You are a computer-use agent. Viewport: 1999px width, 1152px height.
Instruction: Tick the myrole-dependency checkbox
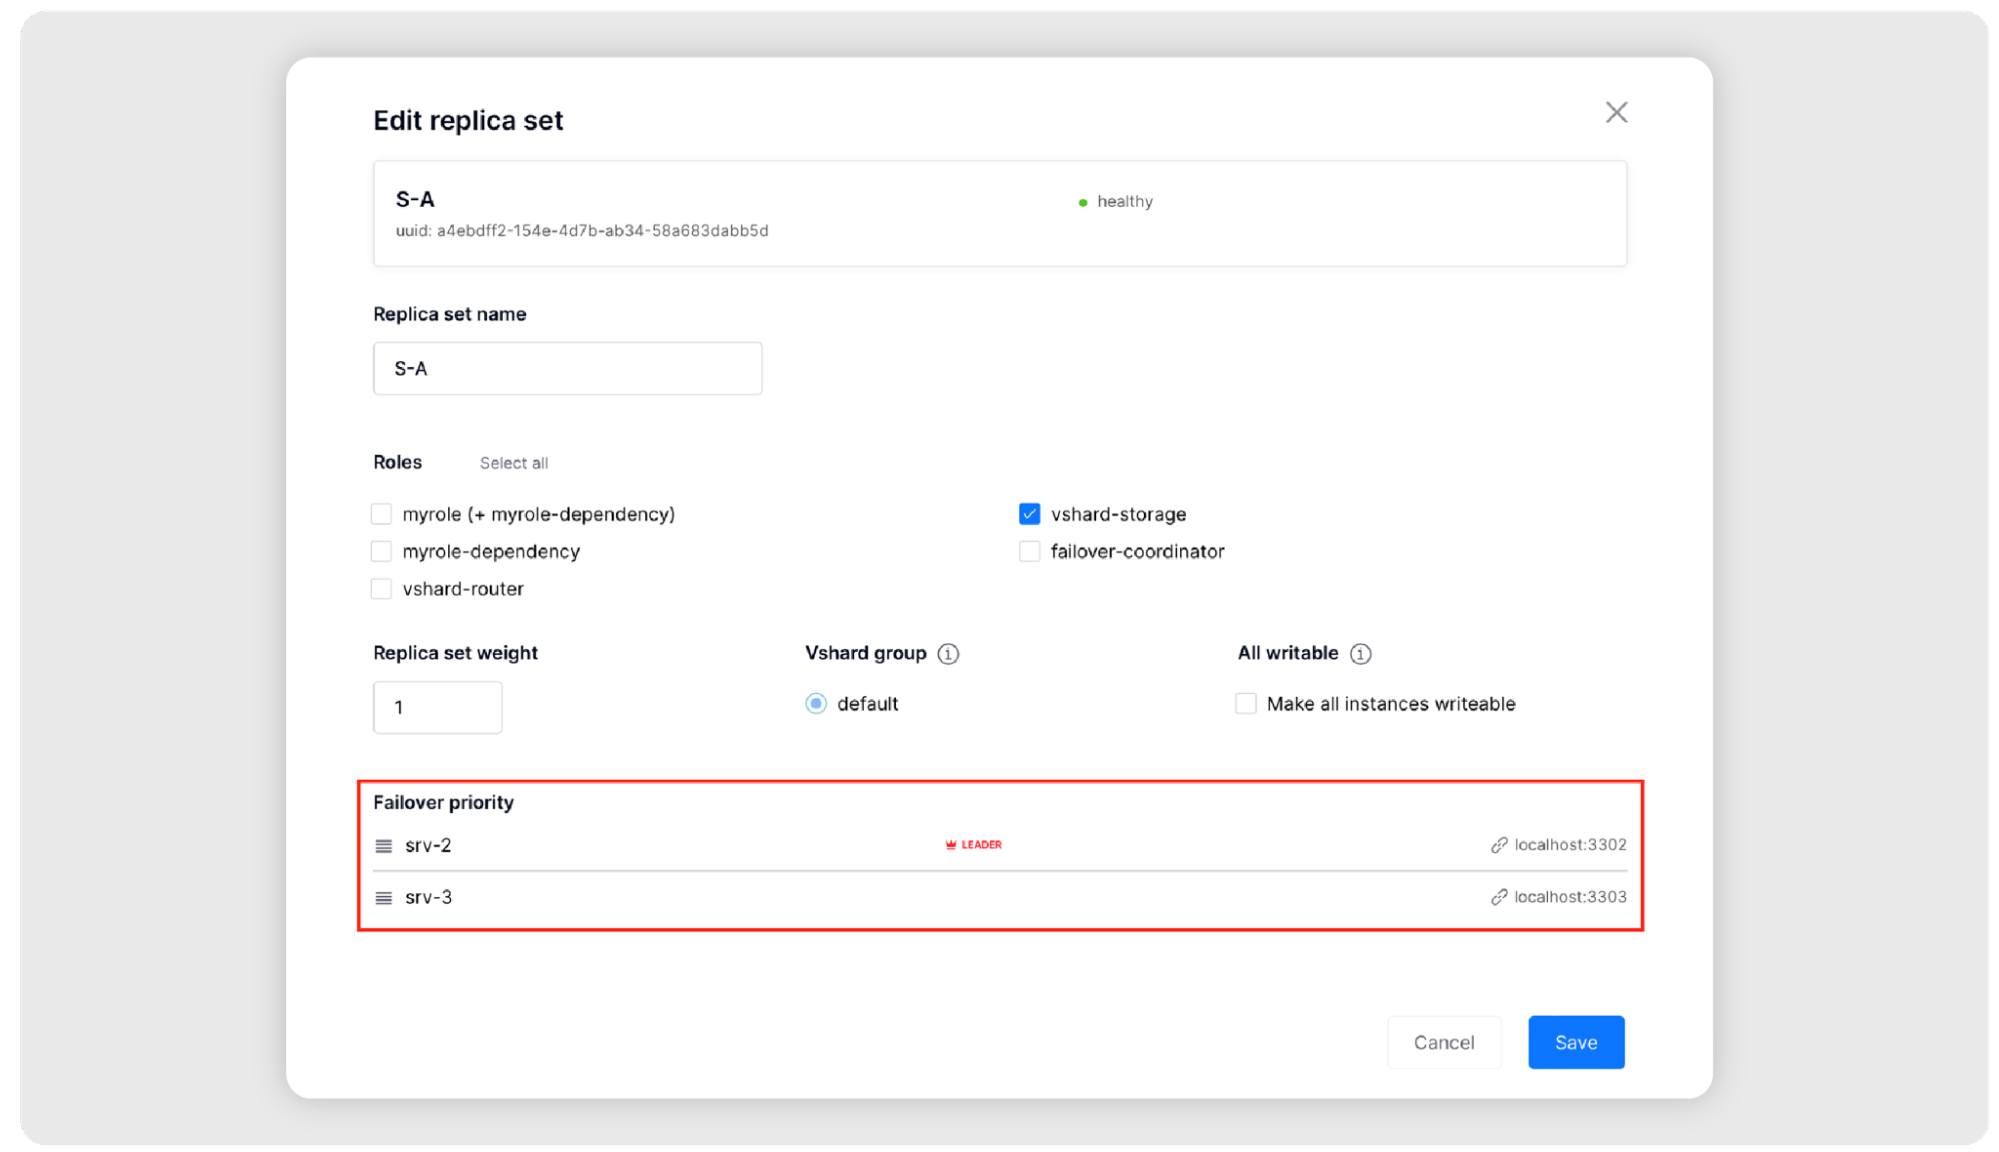(381, 551)
